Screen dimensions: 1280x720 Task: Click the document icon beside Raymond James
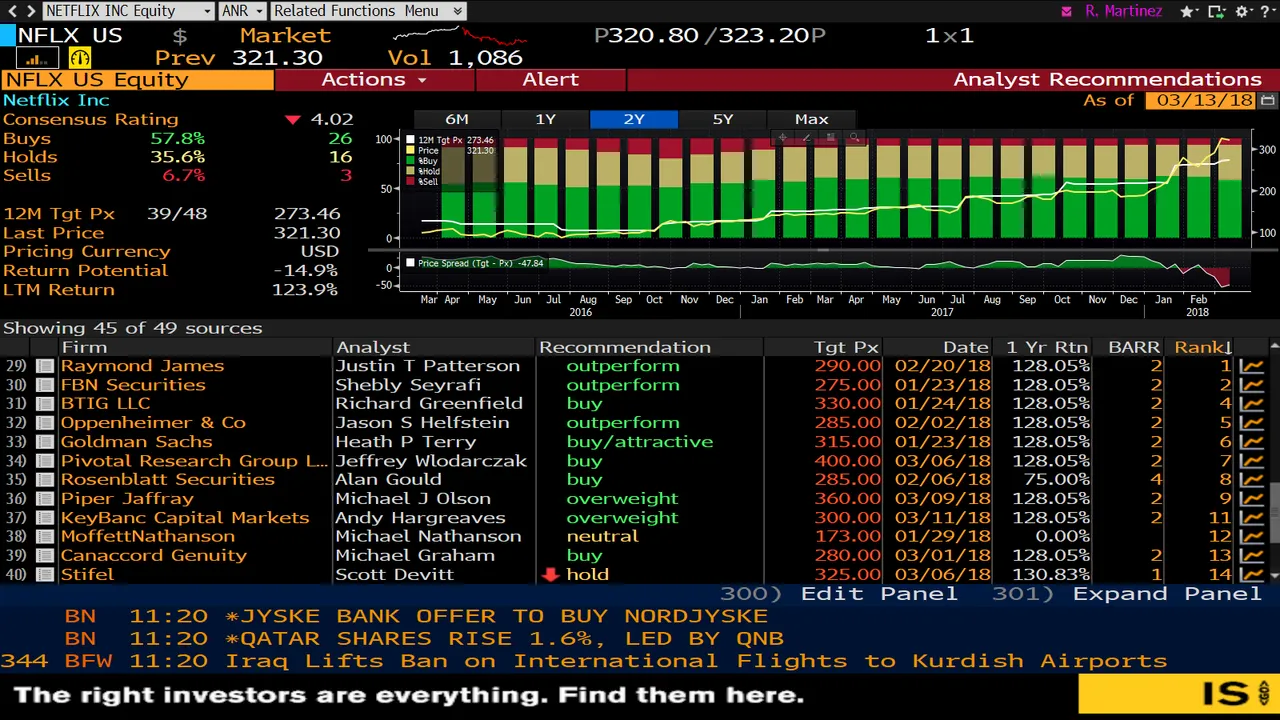click(x=45, y=366)
